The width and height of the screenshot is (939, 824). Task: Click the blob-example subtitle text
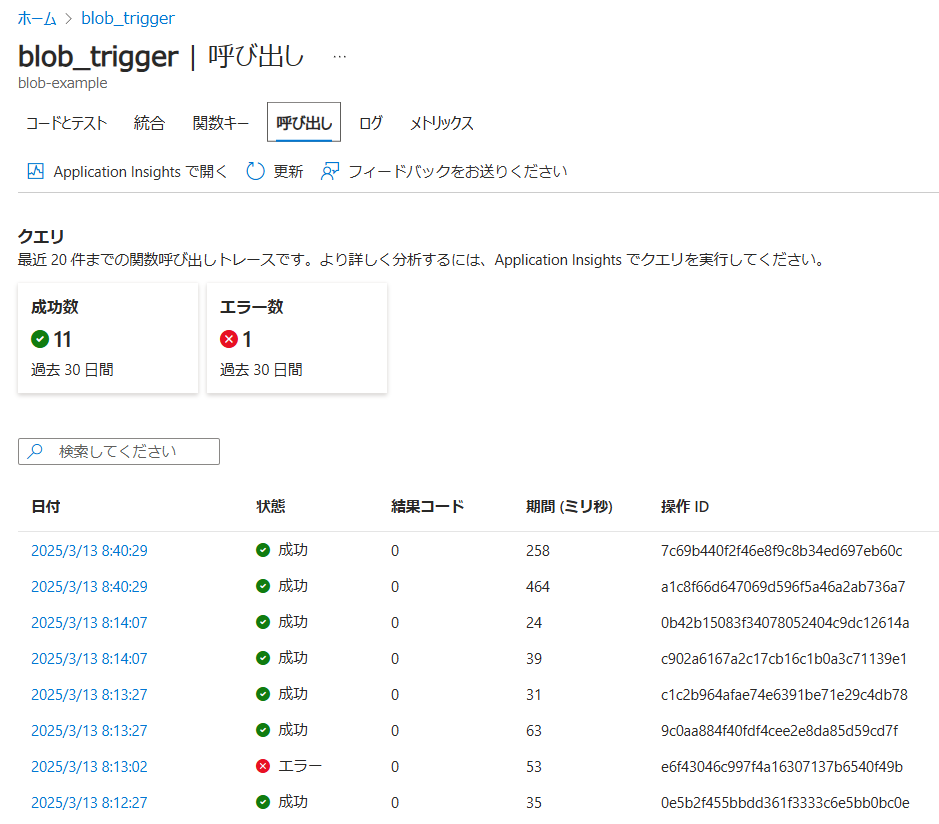[x=63, y=83]
